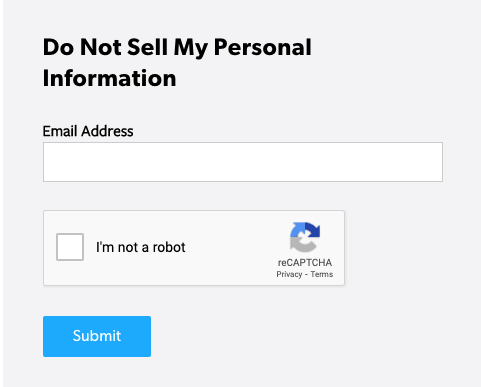
Task: Open the reCAPTCHA Terms link
Action: pos(322,274)
